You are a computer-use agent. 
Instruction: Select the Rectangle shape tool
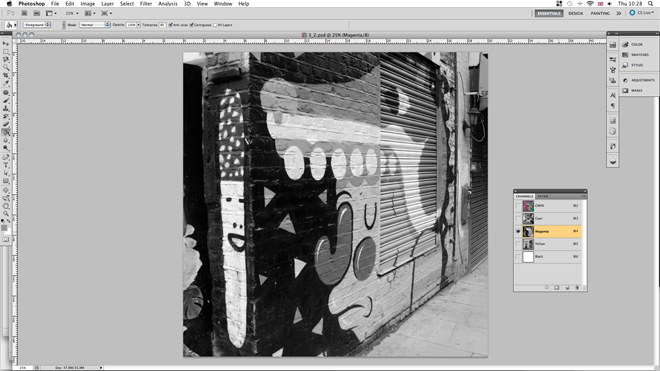coord(5,181)
